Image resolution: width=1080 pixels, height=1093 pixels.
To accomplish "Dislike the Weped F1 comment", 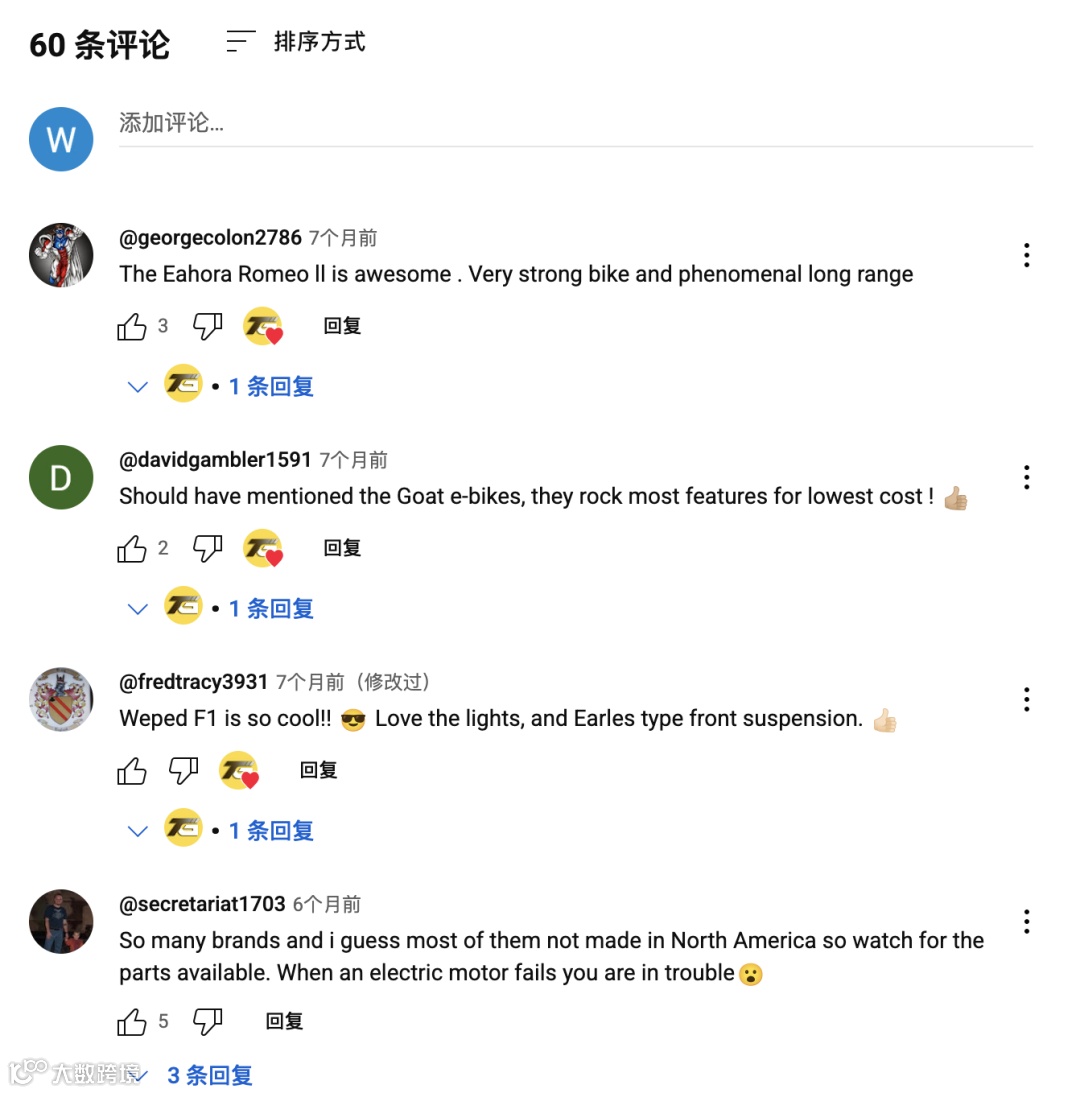I will 183,771.
